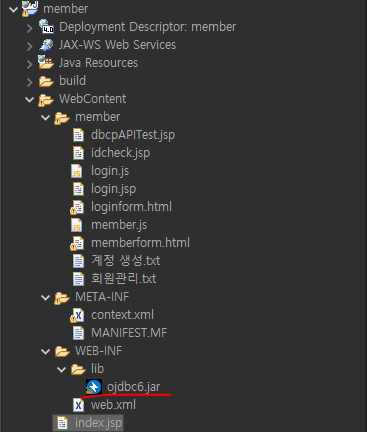Collapse the WEB-INF folder
The width and height of the screenshot is (367, 432).
46,351
